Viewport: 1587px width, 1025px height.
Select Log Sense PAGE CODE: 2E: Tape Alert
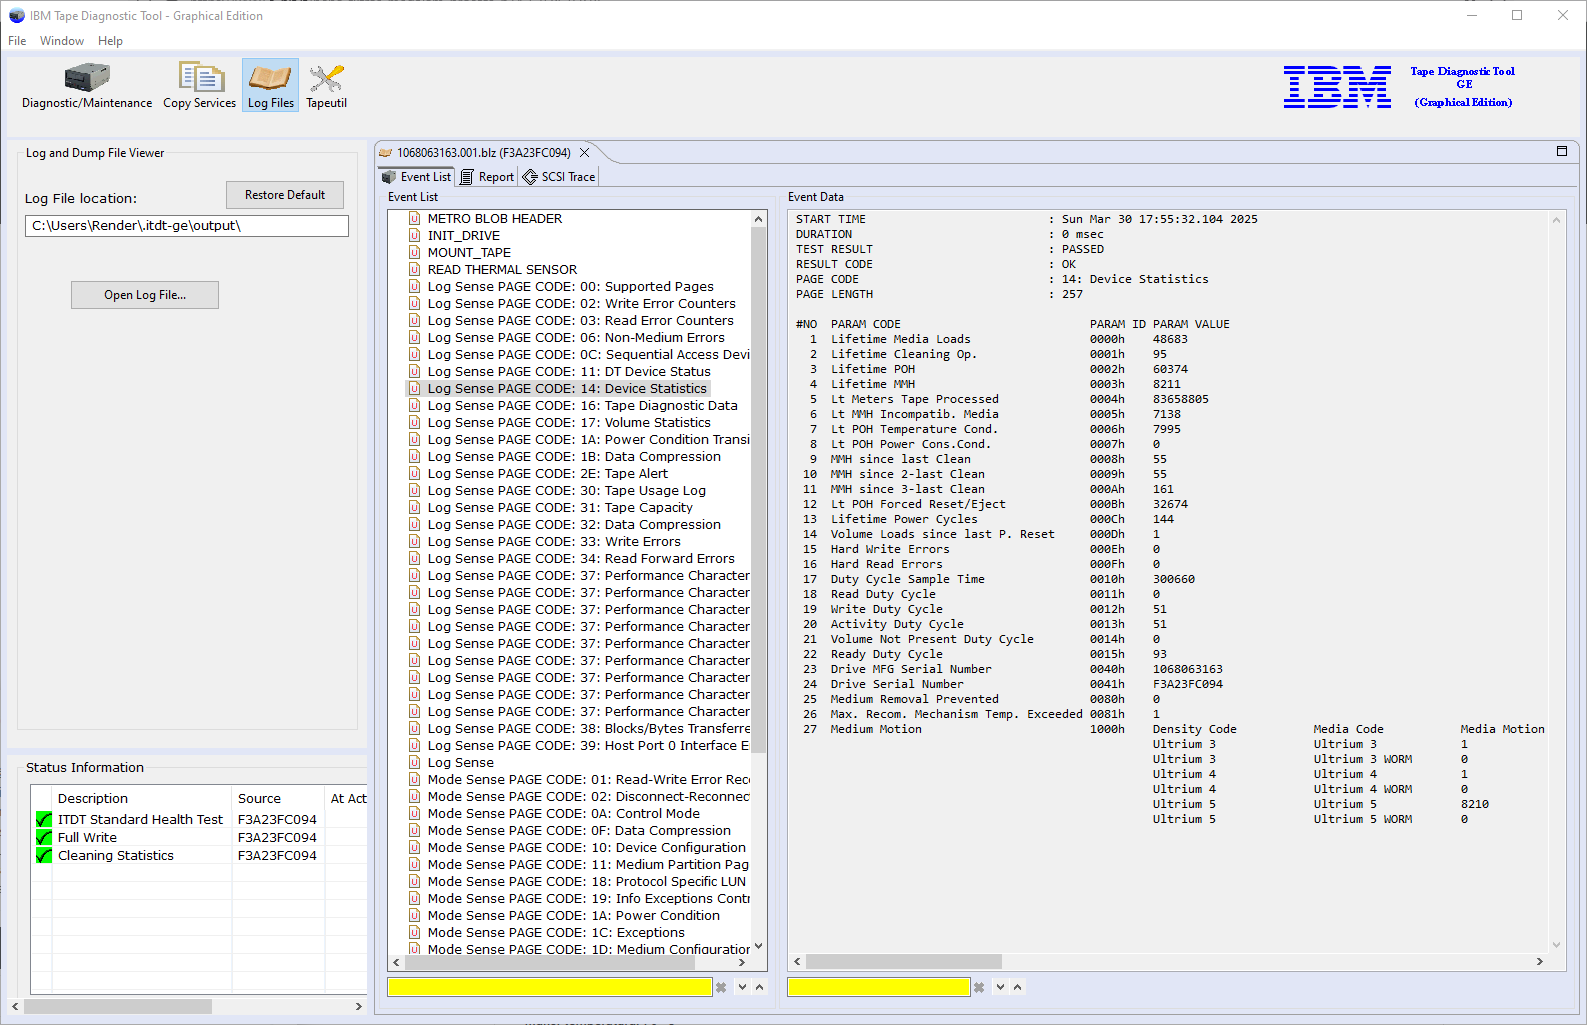pos(548,473)
